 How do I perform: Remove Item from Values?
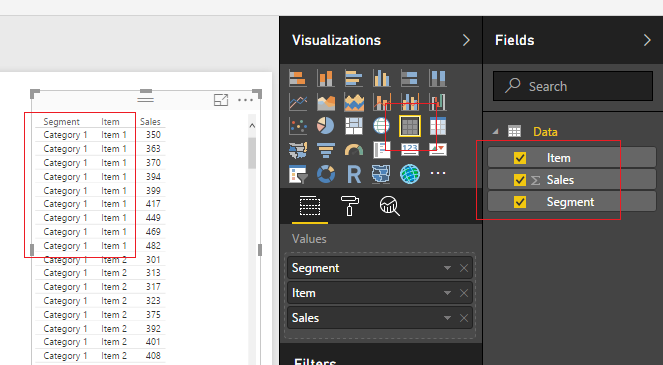pyautogui.click(x=464, y=293)
